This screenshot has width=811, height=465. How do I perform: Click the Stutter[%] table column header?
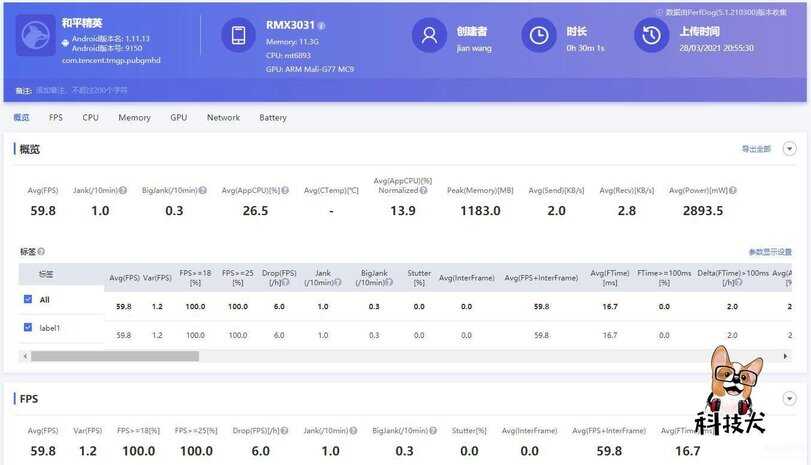(x=419, y=278)
